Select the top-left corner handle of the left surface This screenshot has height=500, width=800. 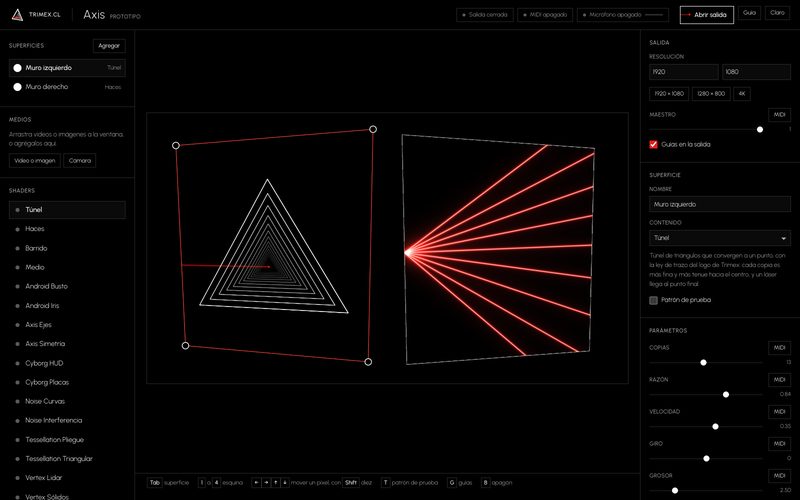tap(176, 145)
